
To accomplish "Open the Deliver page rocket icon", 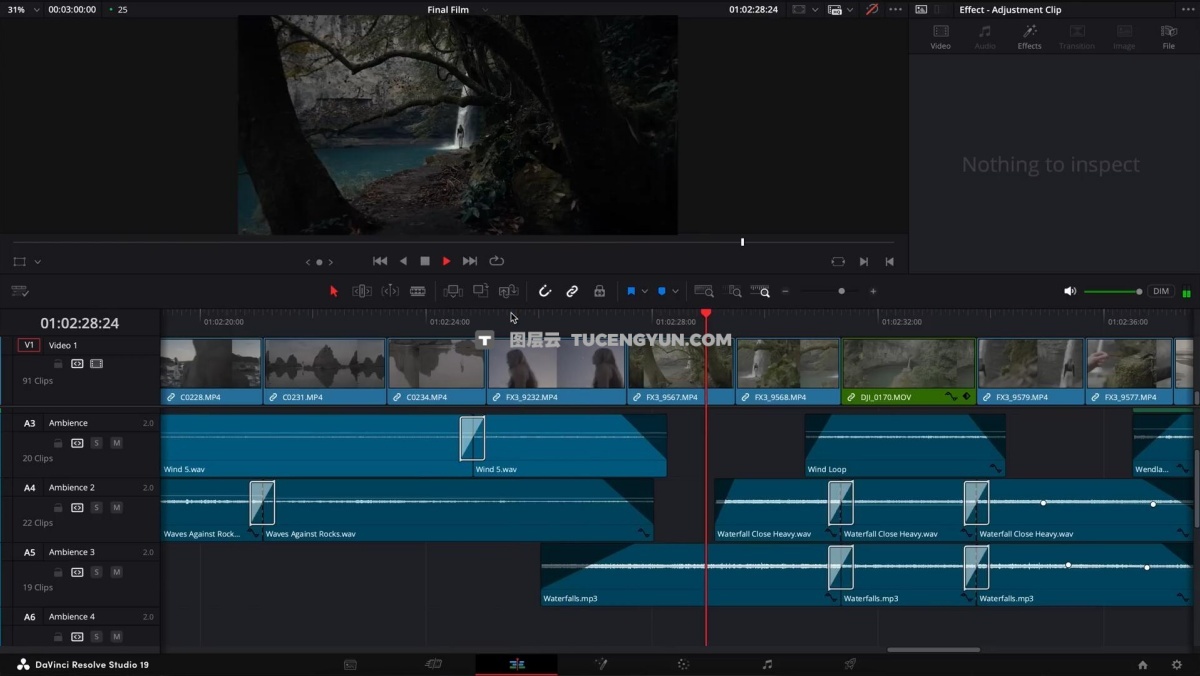I will point(850,664).
